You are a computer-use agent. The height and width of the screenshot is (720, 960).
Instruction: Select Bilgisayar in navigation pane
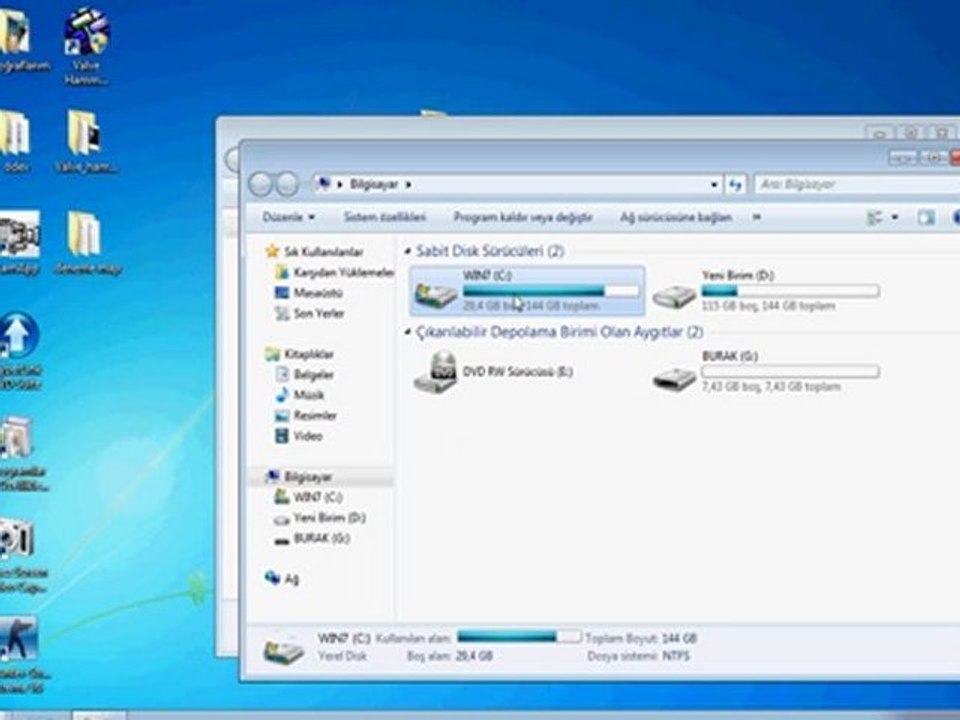coord(299,476)
